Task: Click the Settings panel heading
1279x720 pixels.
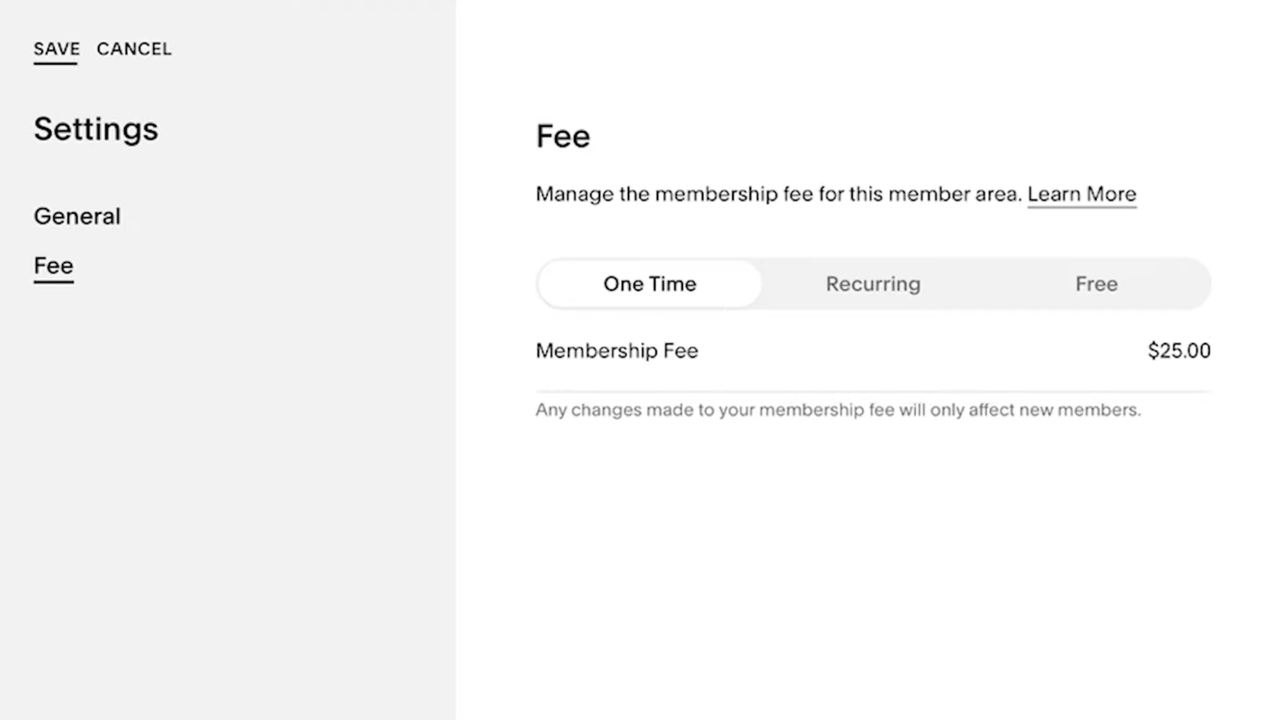Action: click(x=96, y=129)
